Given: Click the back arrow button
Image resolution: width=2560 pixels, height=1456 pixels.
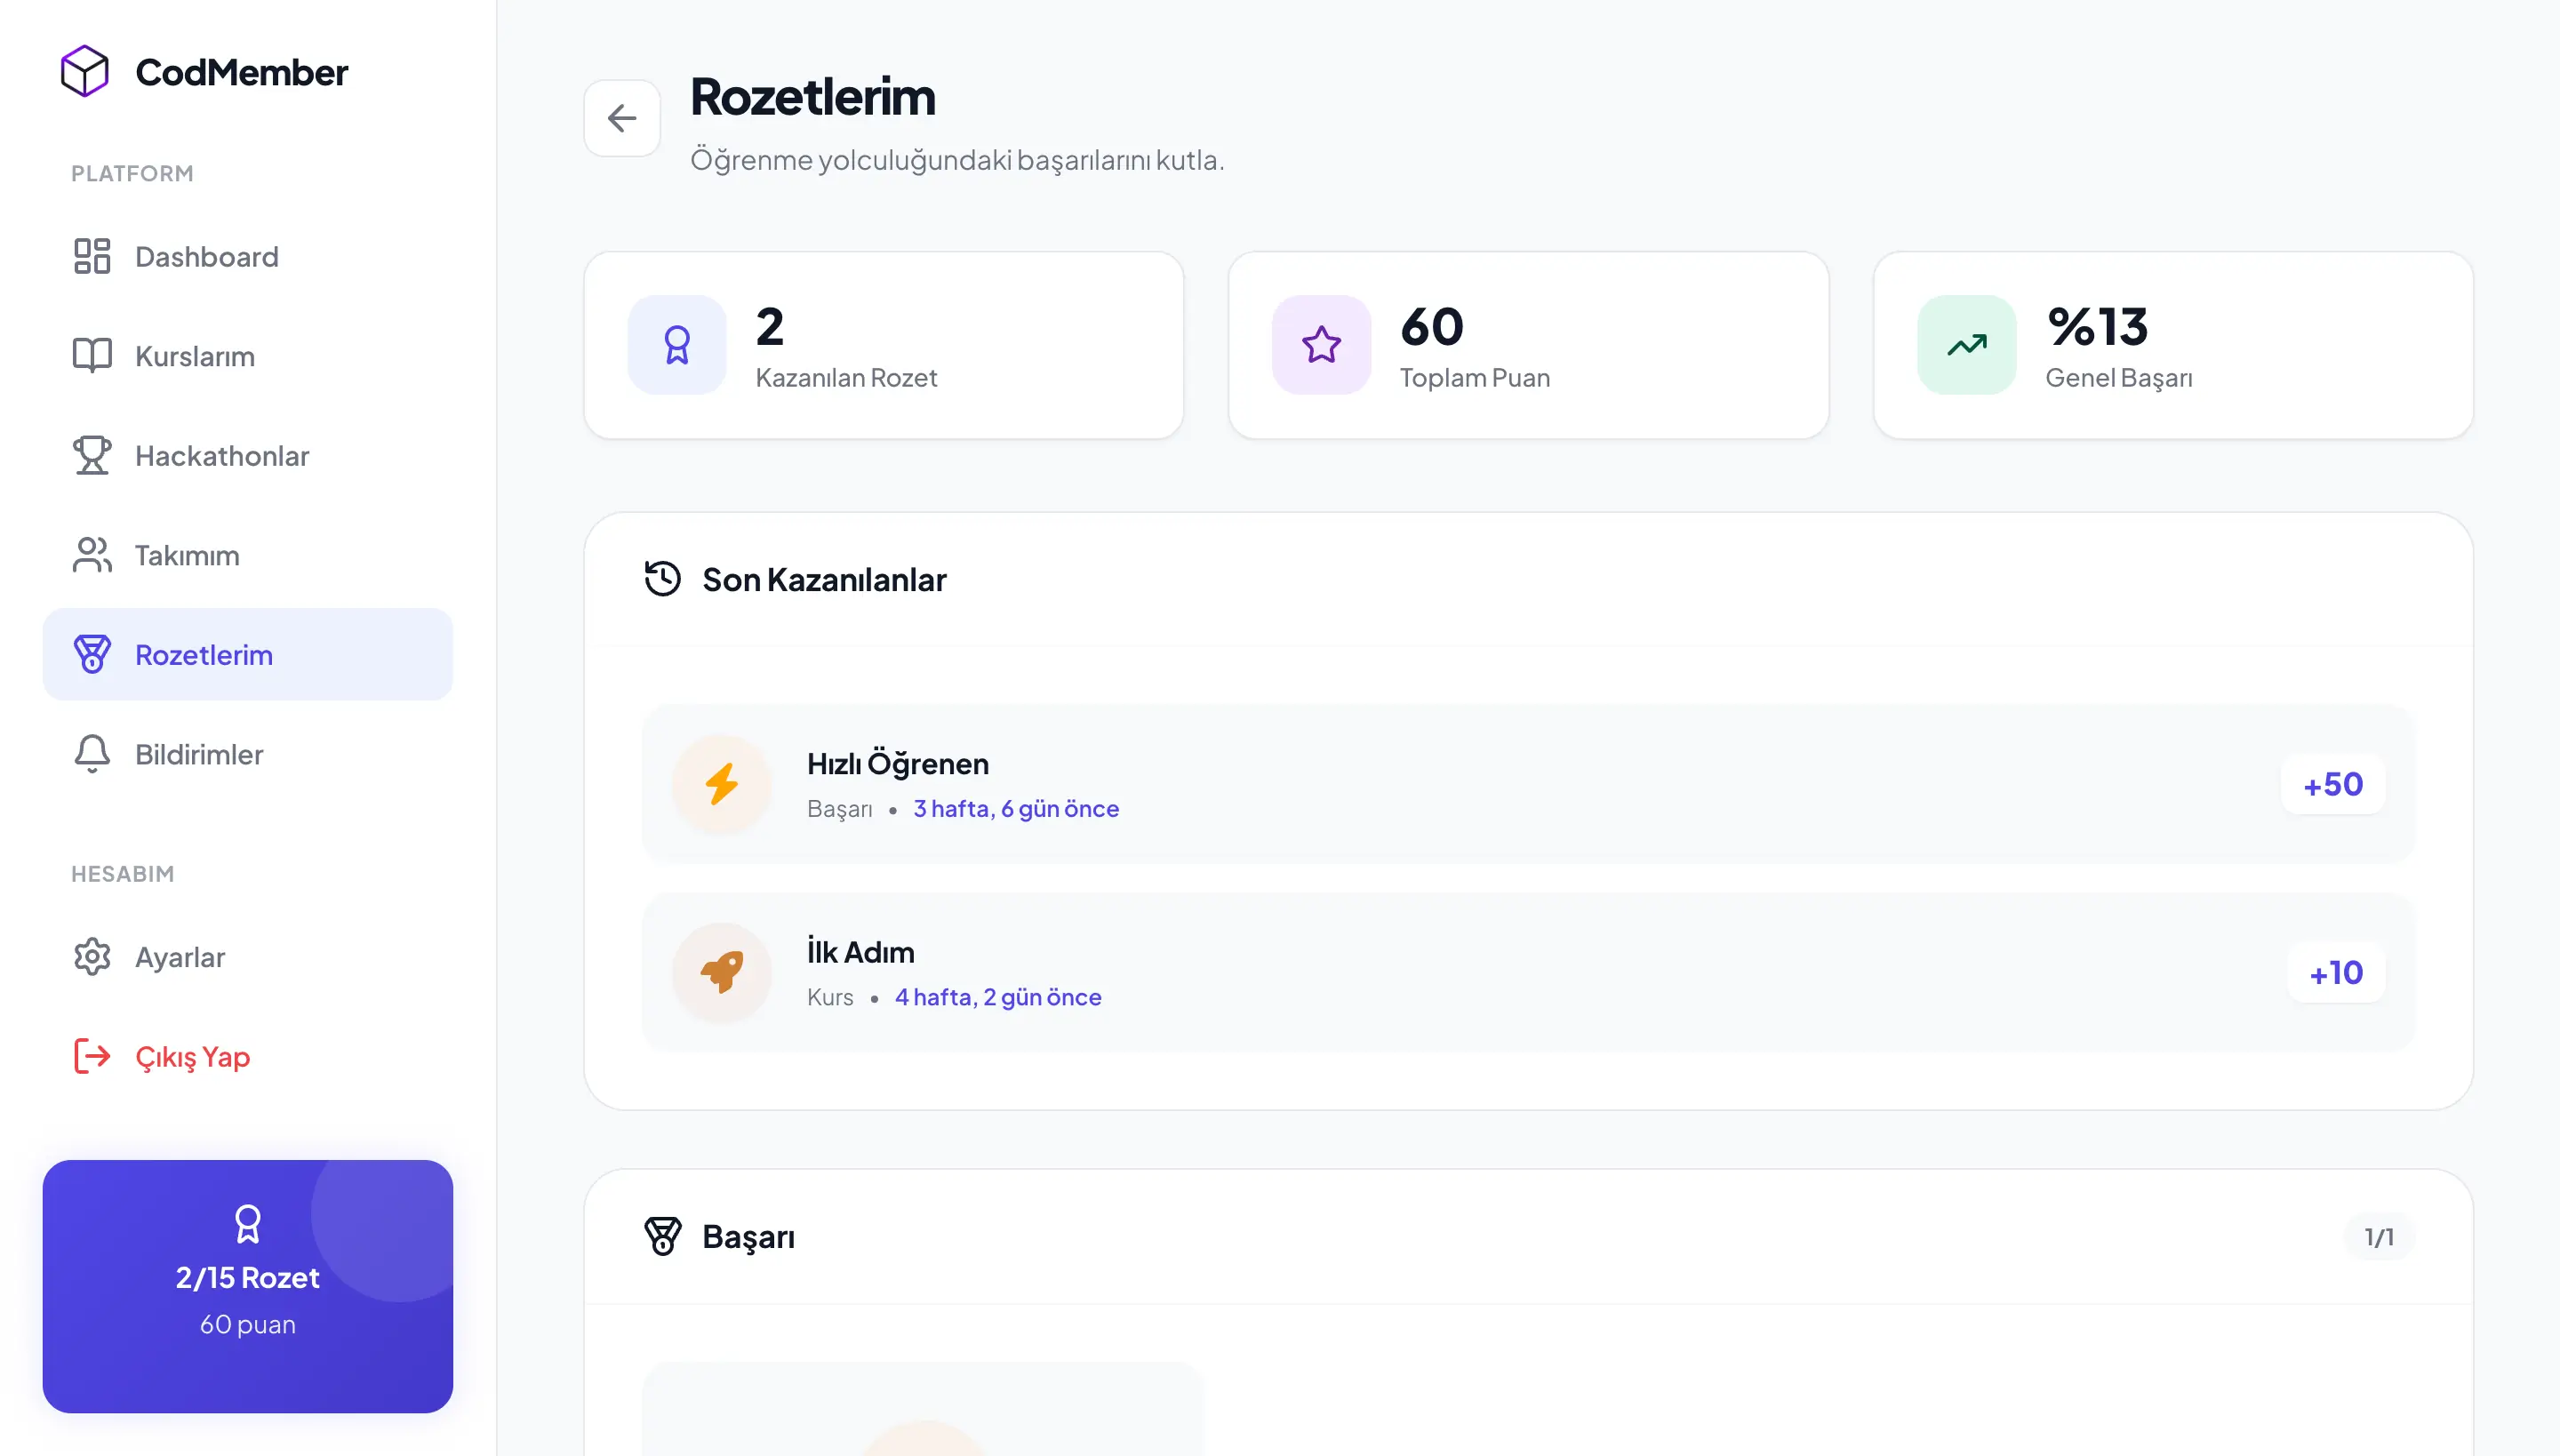Looking at the screenshot, I should pos(621,118).
